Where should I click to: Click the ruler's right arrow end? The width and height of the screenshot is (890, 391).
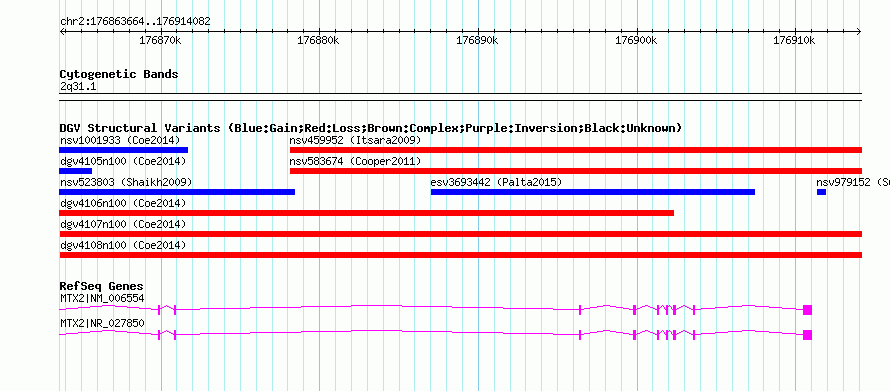pos(859,32)
